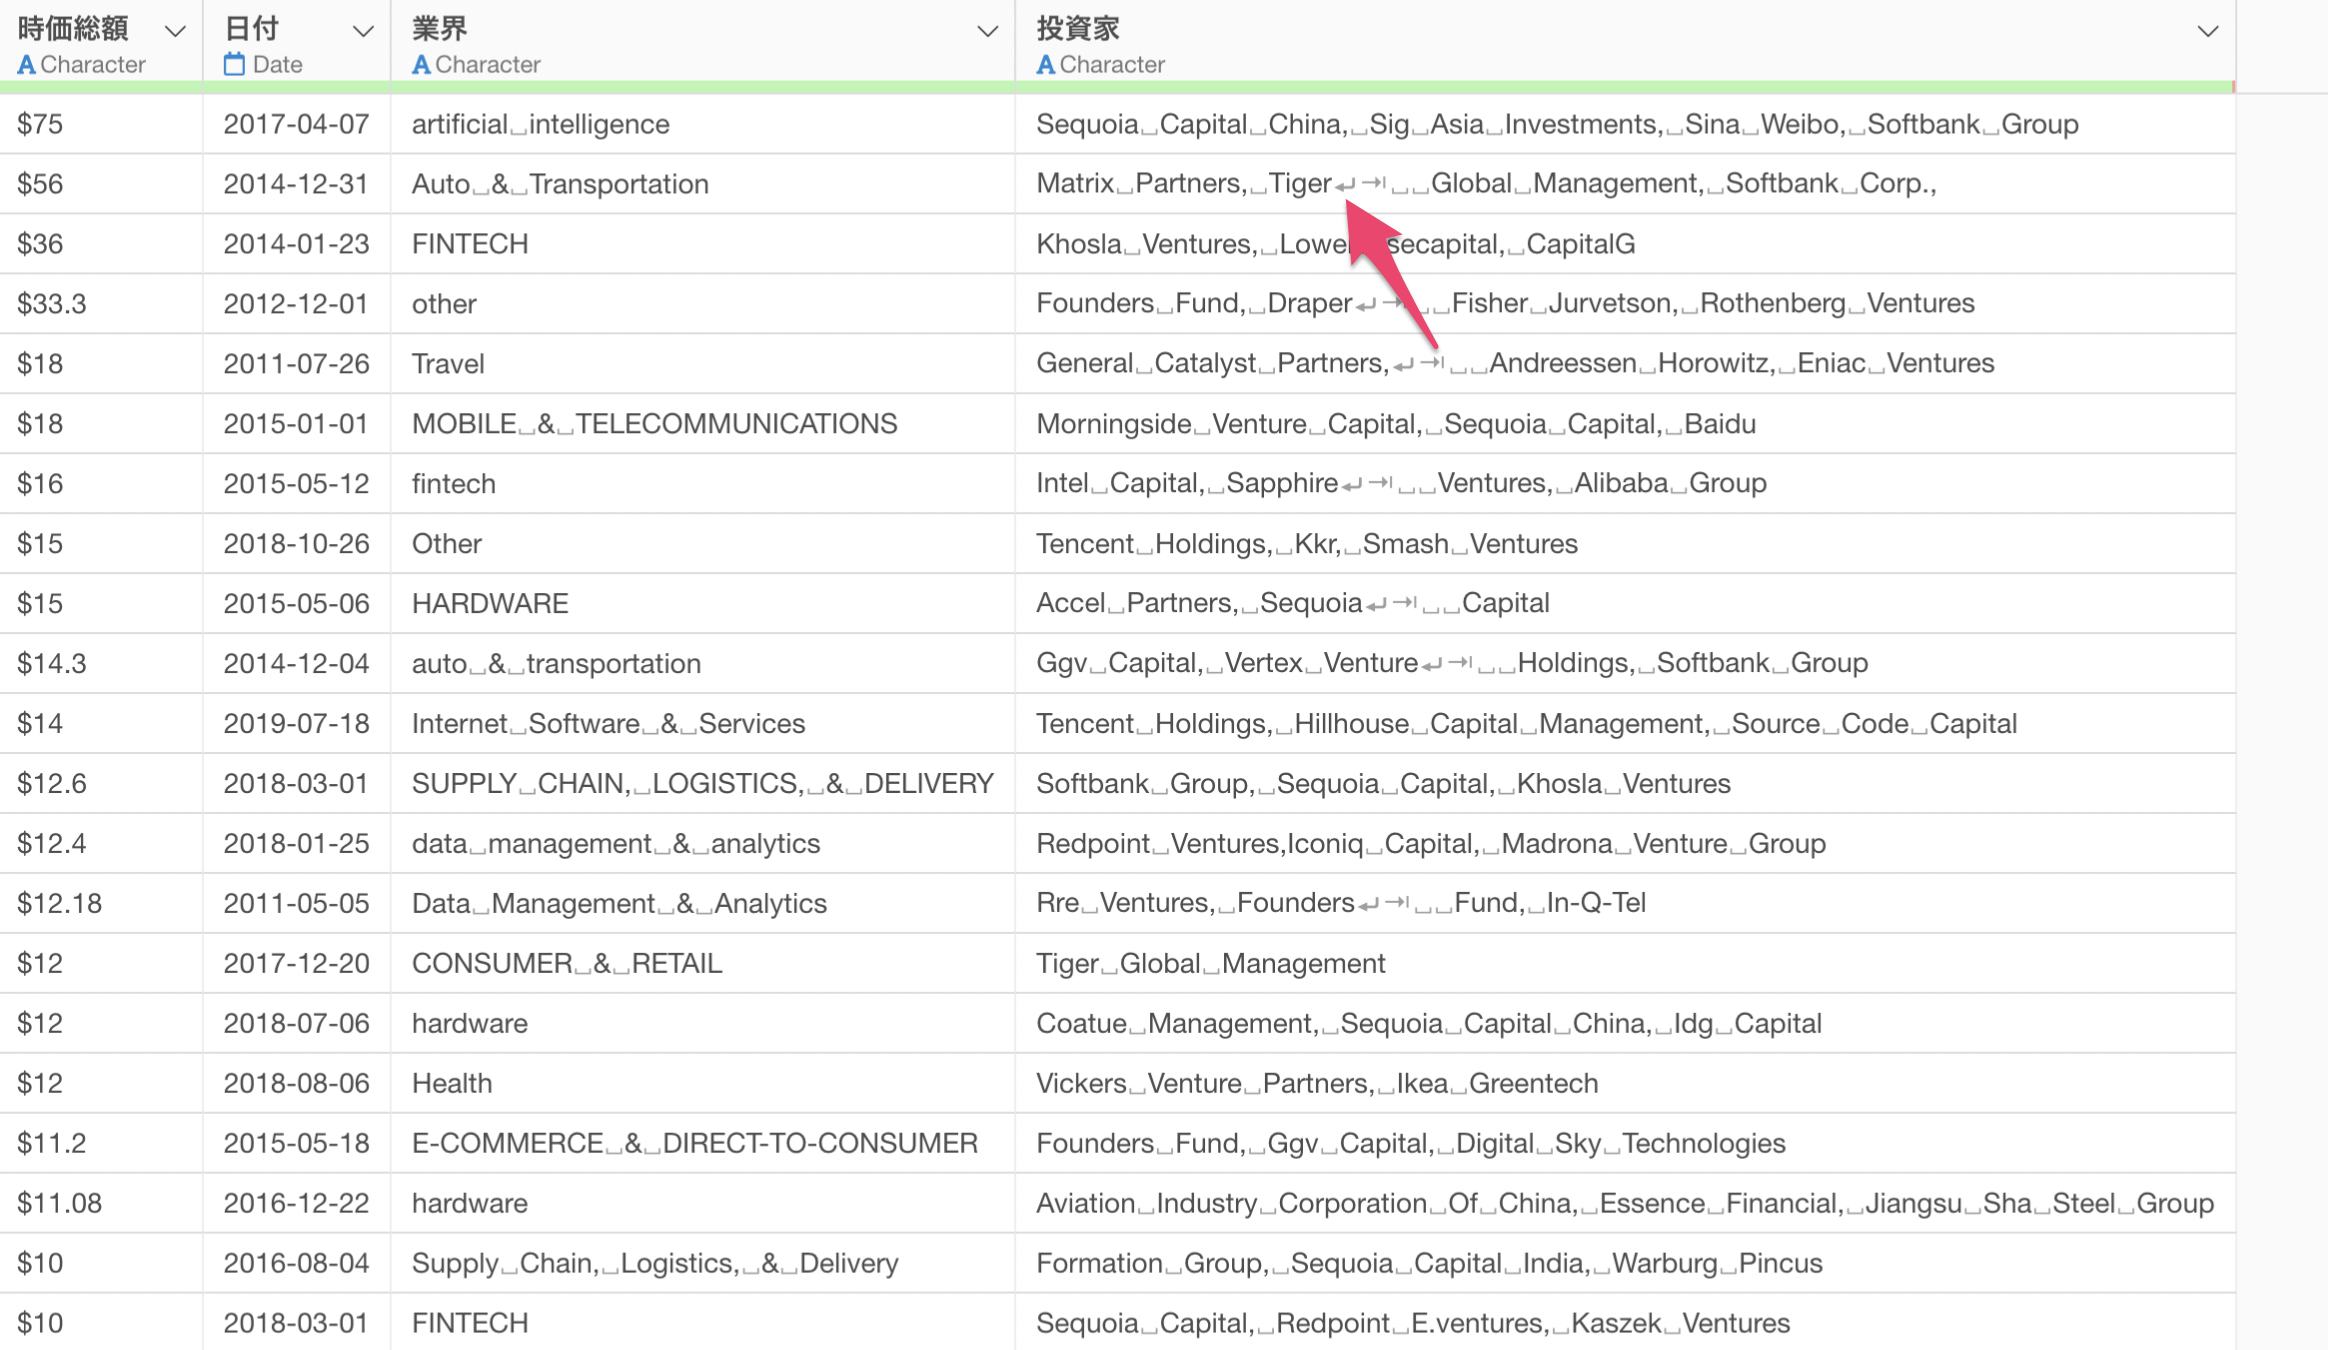
Task: Click the artificial_intelligence industry cell
Action: pos(703,124)
